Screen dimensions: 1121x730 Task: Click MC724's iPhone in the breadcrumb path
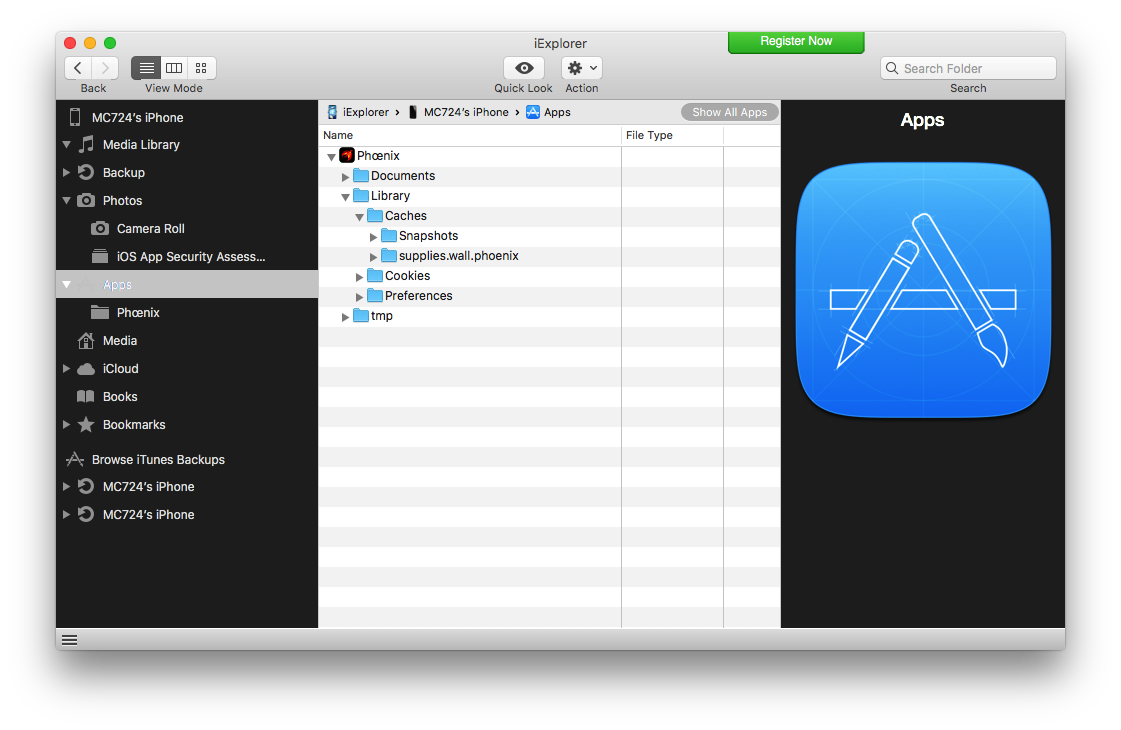click(465, 112)
